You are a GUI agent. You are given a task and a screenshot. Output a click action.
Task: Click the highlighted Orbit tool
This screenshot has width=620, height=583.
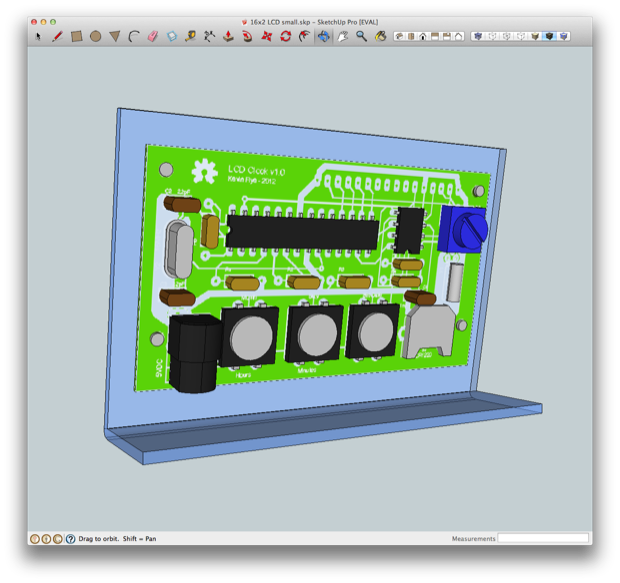point(323,37)
